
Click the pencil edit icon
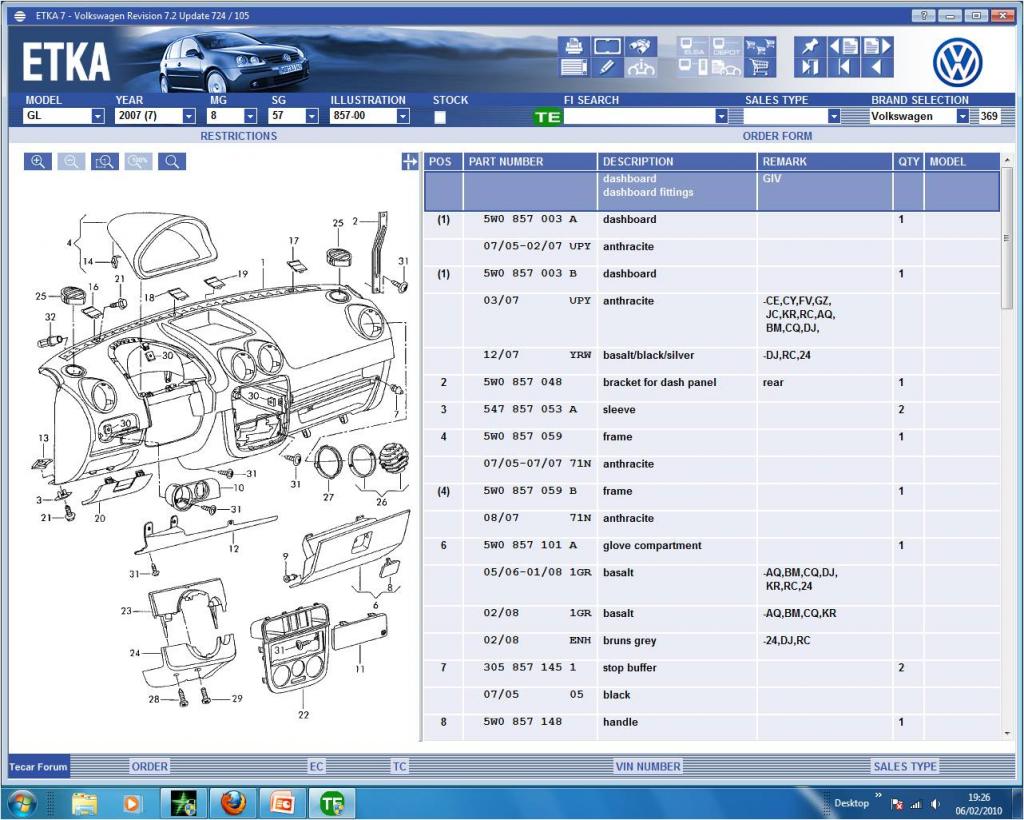pyautogui.click(x=607, y=67)
